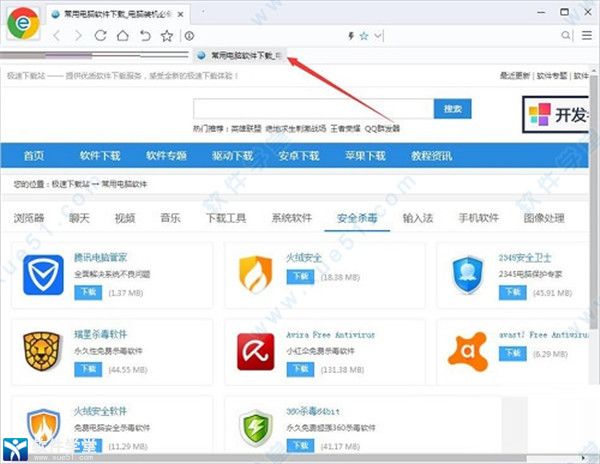Click the 最近更新 link at top right
The height and width of the screenshot is (464, 600).
pos(514,76)
